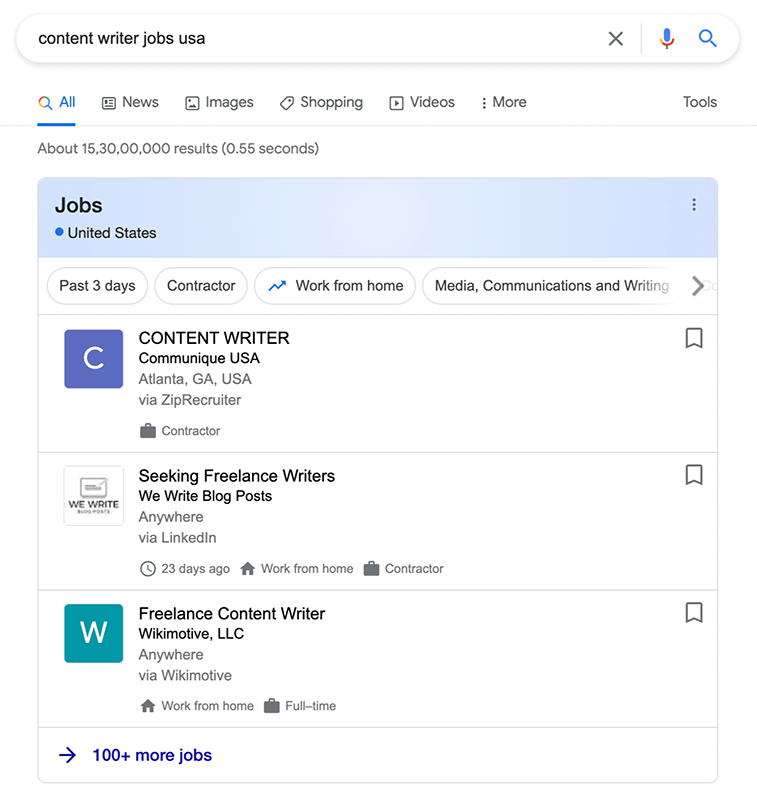Click the We Write Blog Posts logo
Image resolution: width=757 pixels, height=801 pixels.
94,496
